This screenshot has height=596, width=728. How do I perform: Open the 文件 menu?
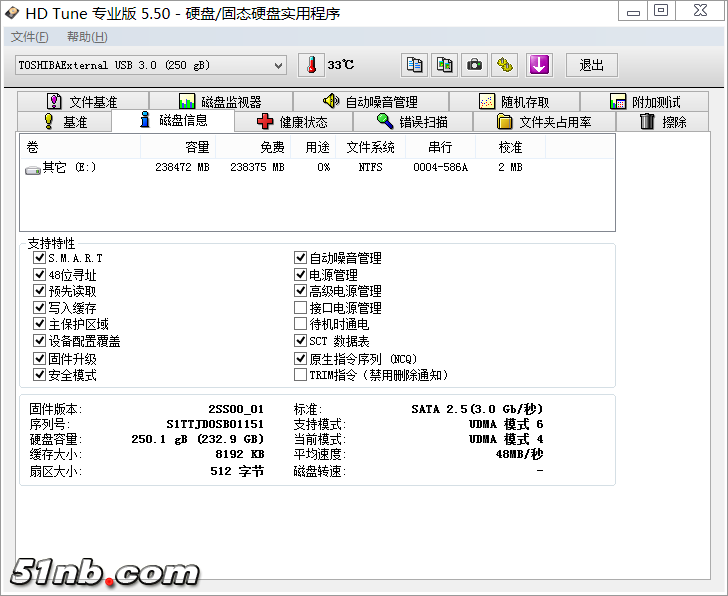(29, 37)
